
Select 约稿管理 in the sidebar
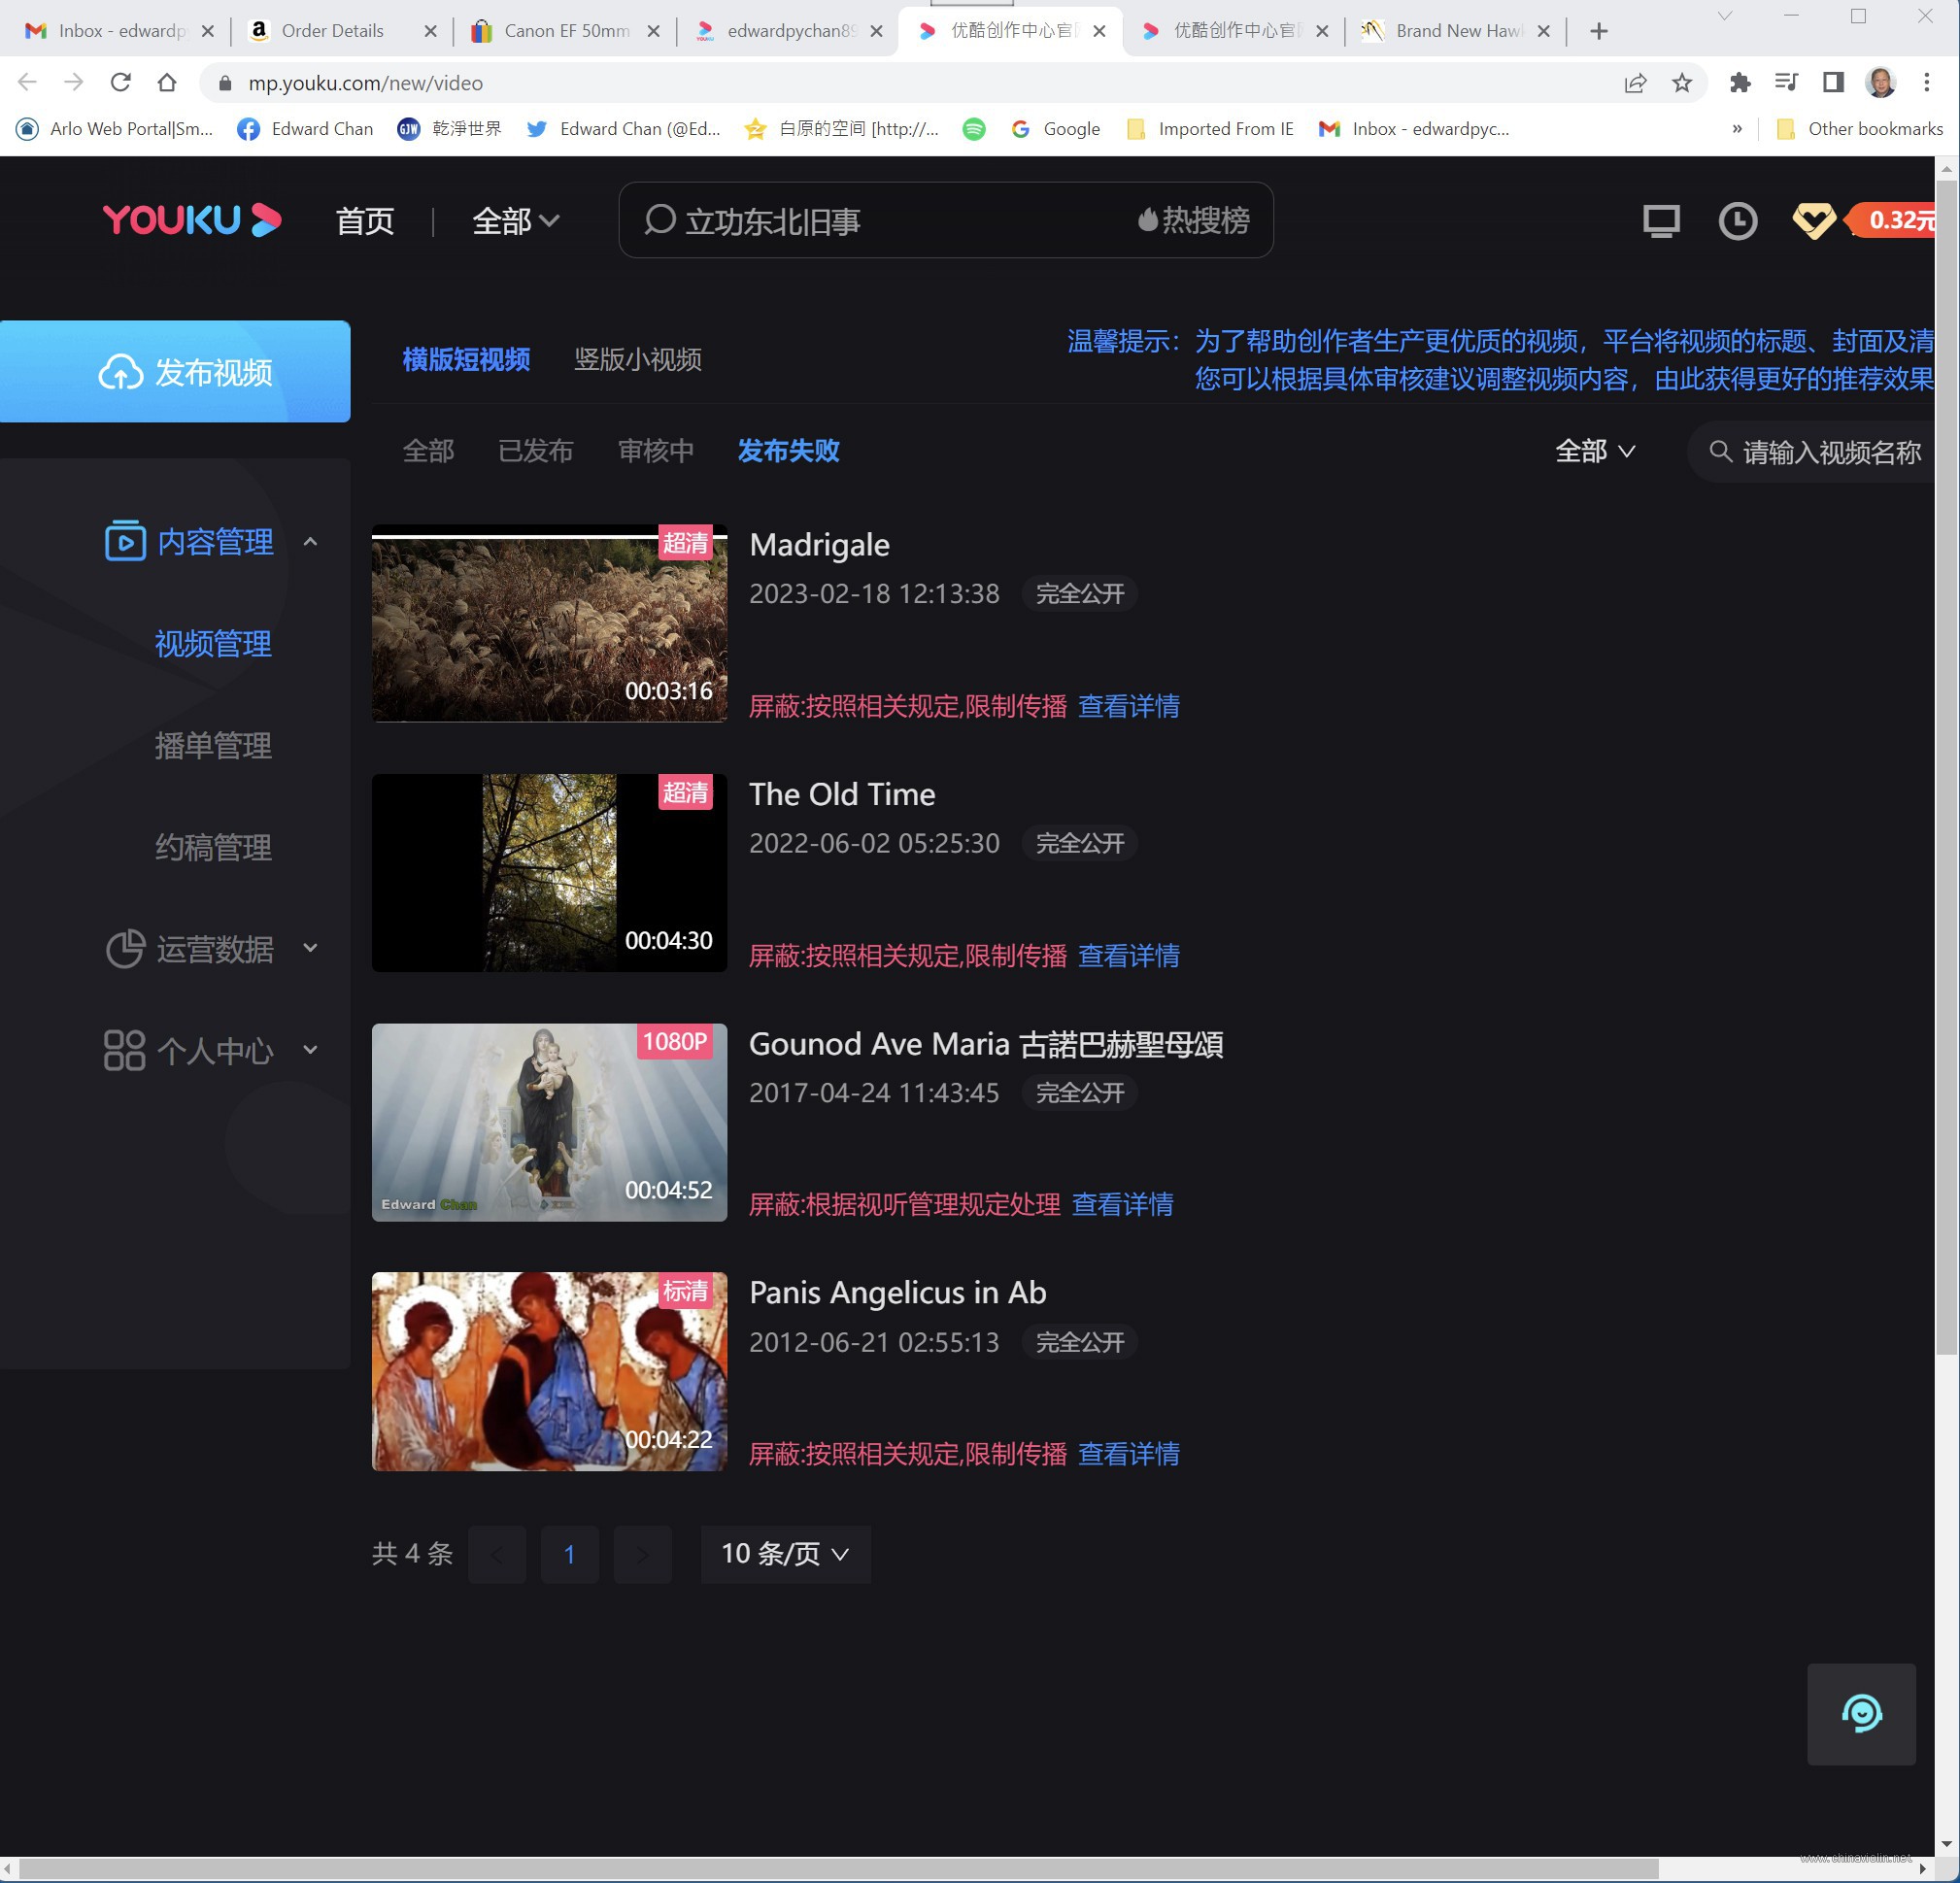tap(213, 847)
